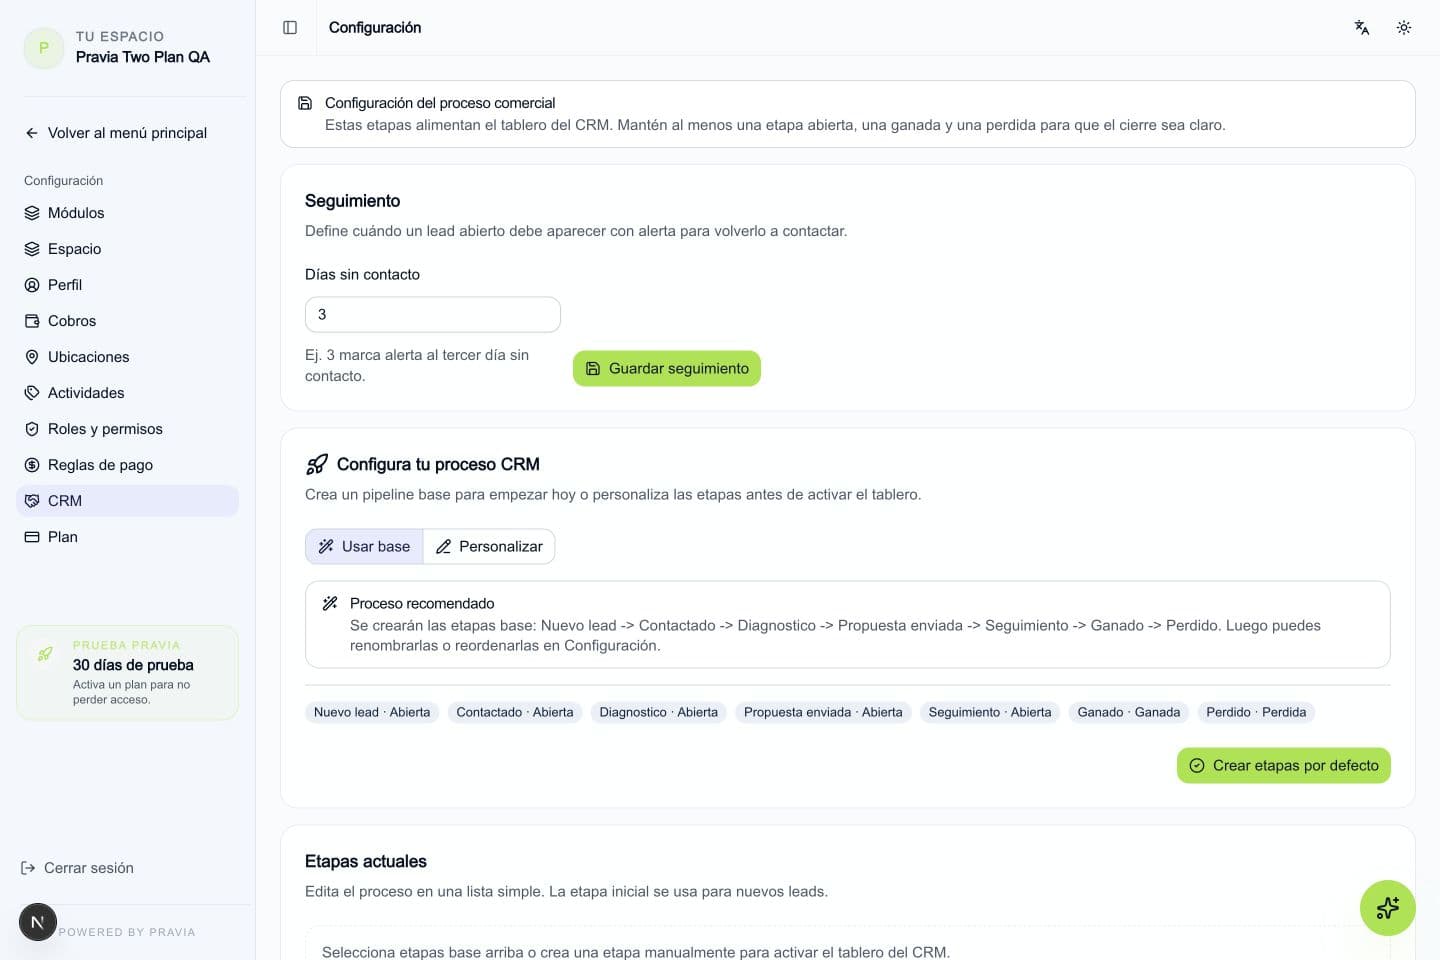Click the rocket icon beside Configura tu proceso CRM
1440x960 pixels.
(317, 464)
